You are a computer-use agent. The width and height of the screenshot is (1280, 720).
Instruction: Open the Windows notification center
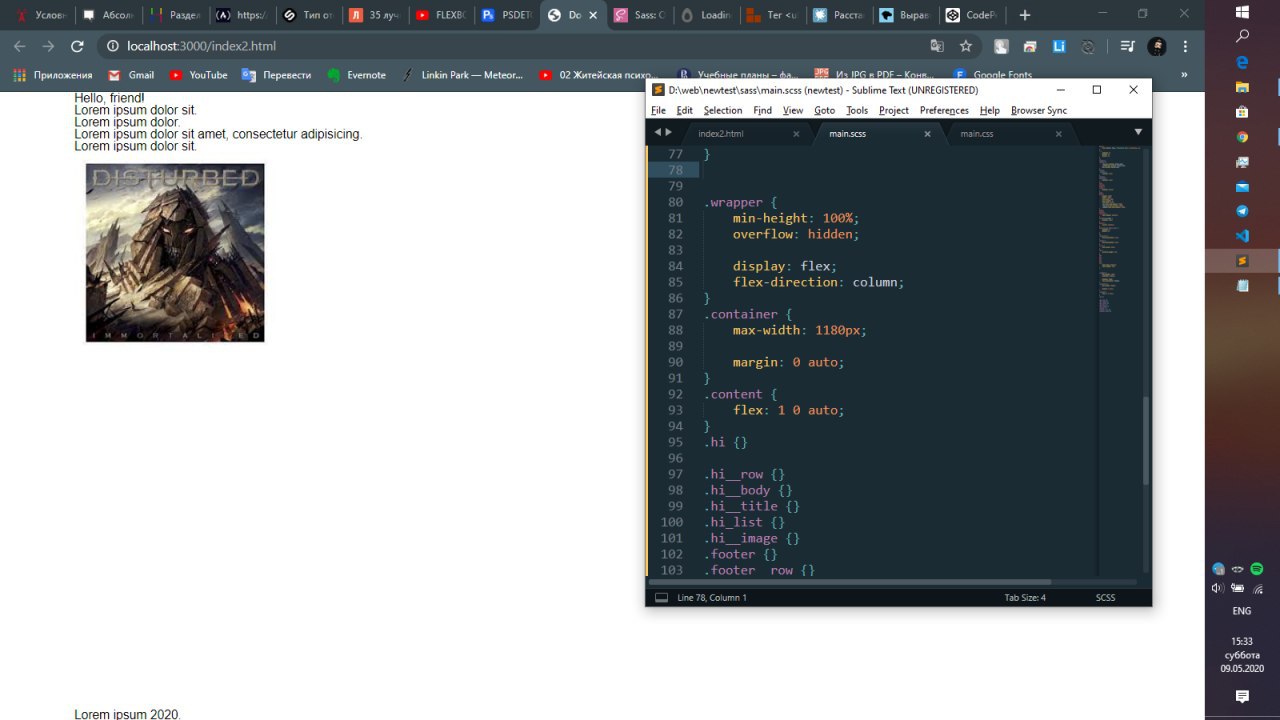click(1242, 696)
